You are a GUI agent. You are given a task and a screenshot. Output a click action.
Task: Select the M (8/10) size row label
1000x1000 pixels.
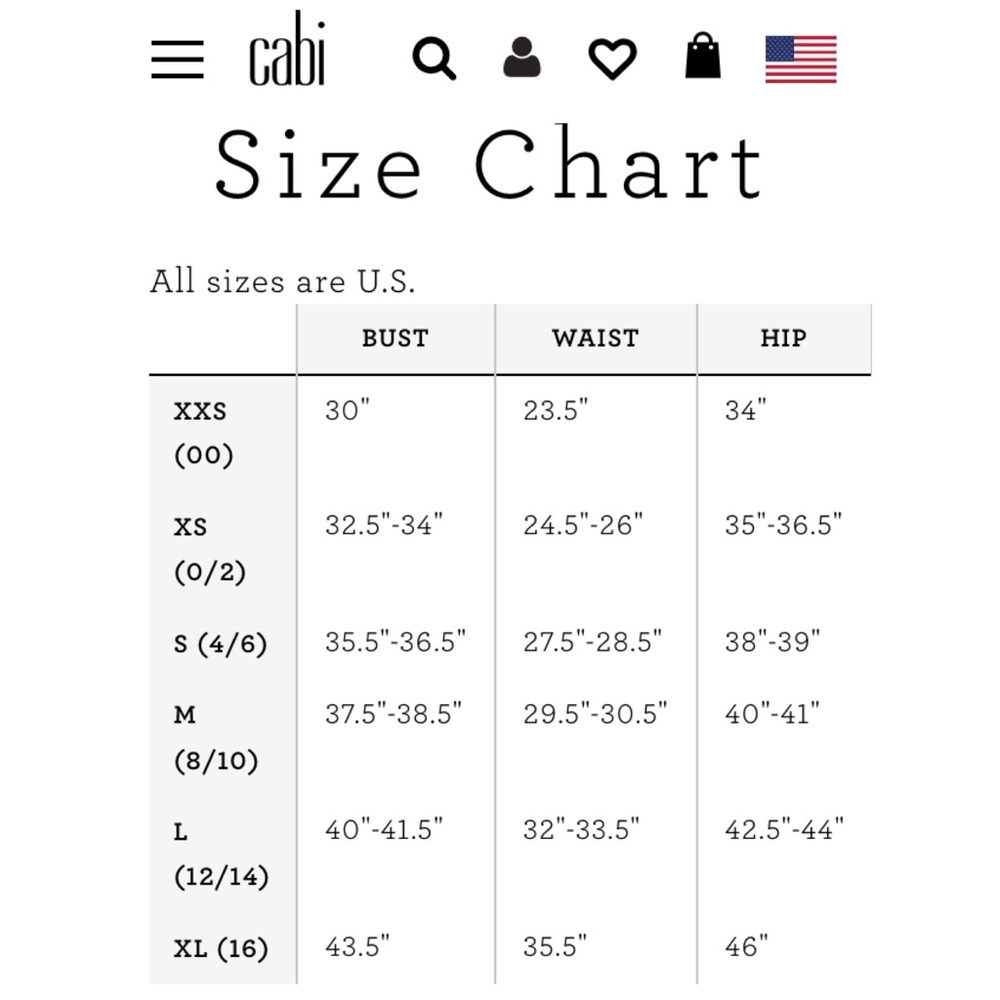tap(215, 738)
